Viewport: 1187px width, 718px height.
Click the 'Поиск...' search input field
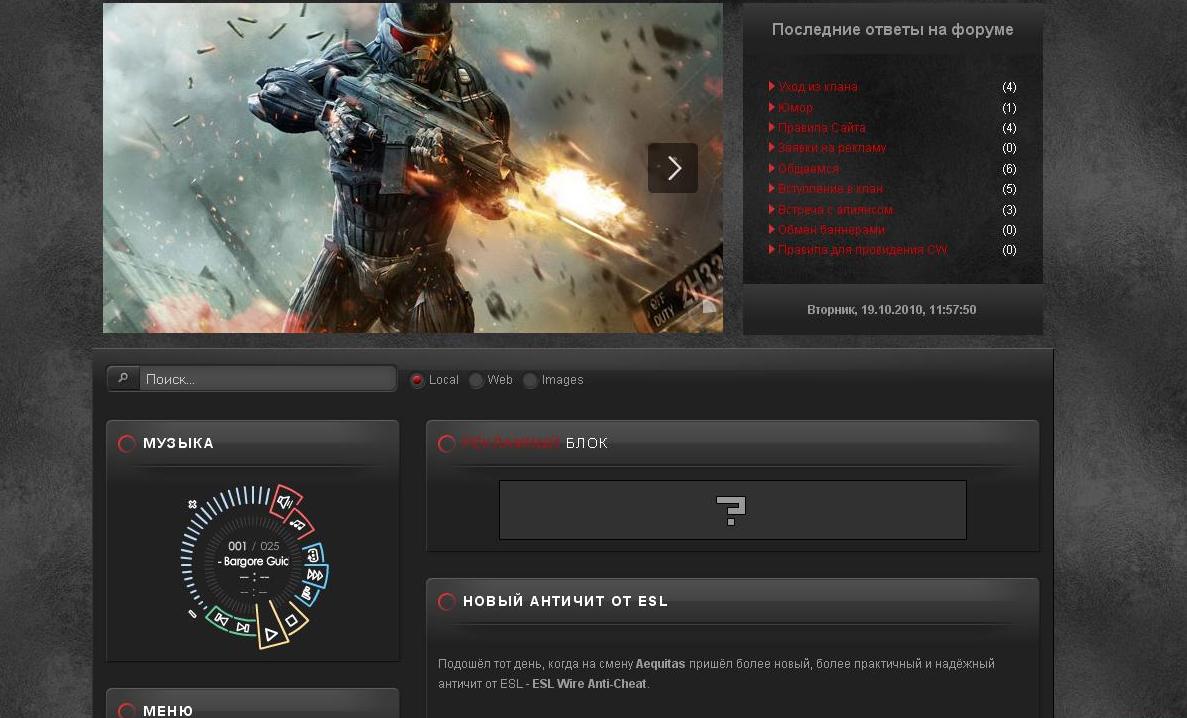click(267, 379)
